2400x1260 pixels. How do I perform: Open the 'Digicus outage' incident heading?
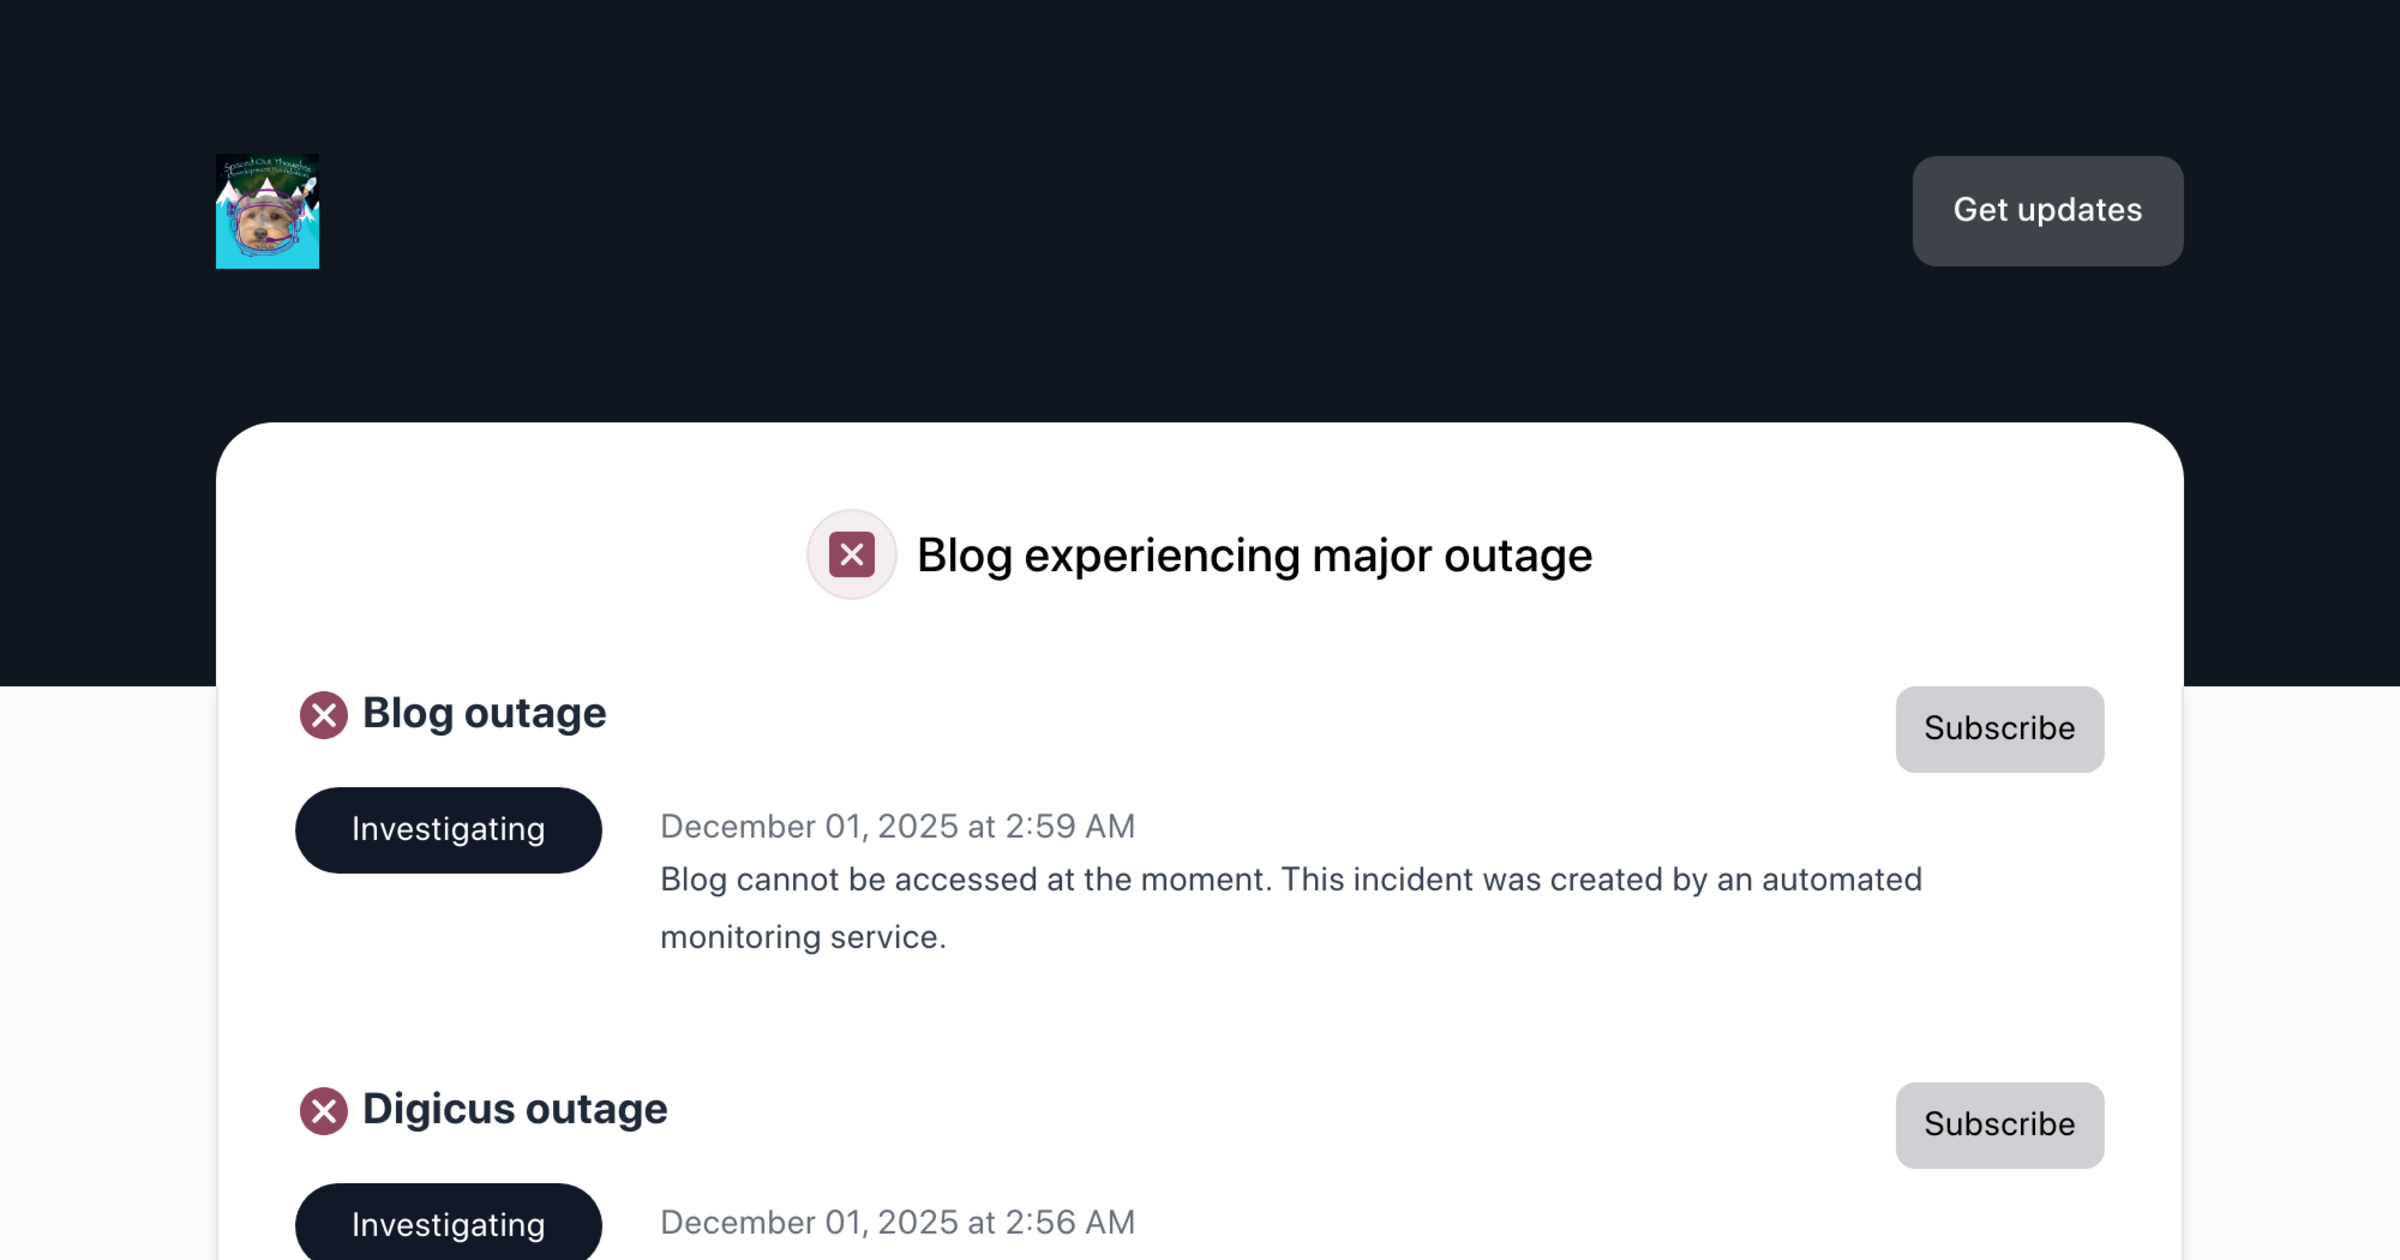point(515,1109)
